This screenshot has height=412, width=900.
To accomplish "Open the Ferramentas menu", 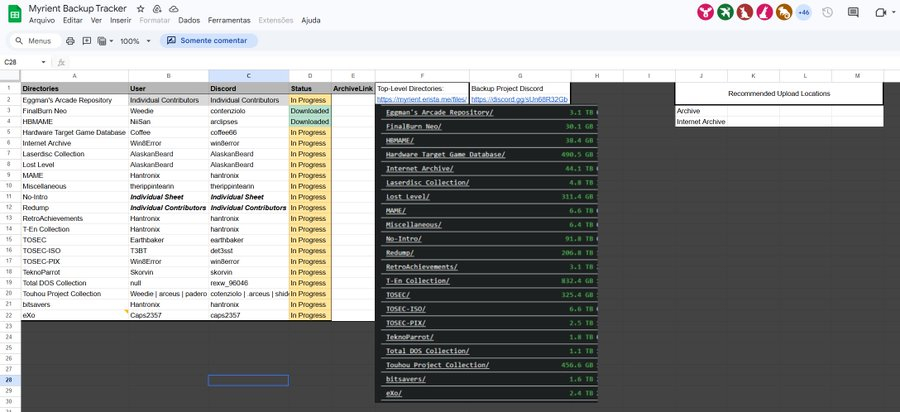I will coord(229,20).
